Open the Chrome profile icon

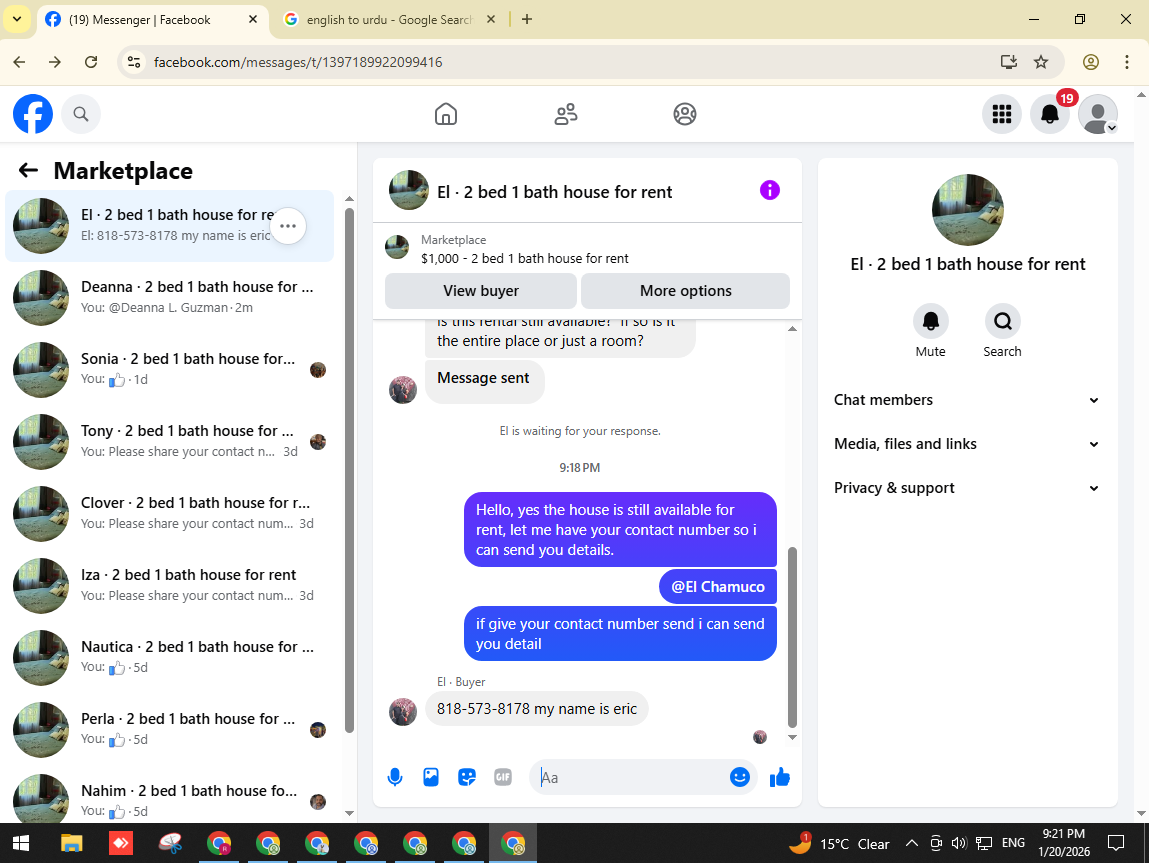pos(1091,62)
